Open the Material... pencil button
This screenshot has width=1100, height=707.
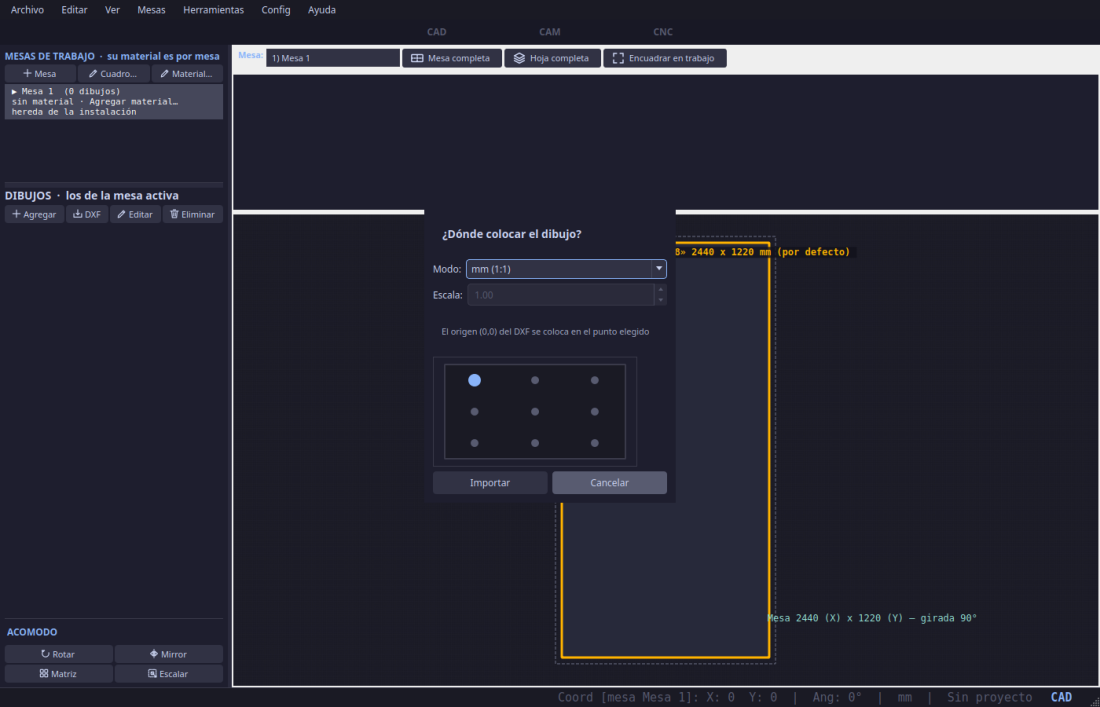click(187, 74)
